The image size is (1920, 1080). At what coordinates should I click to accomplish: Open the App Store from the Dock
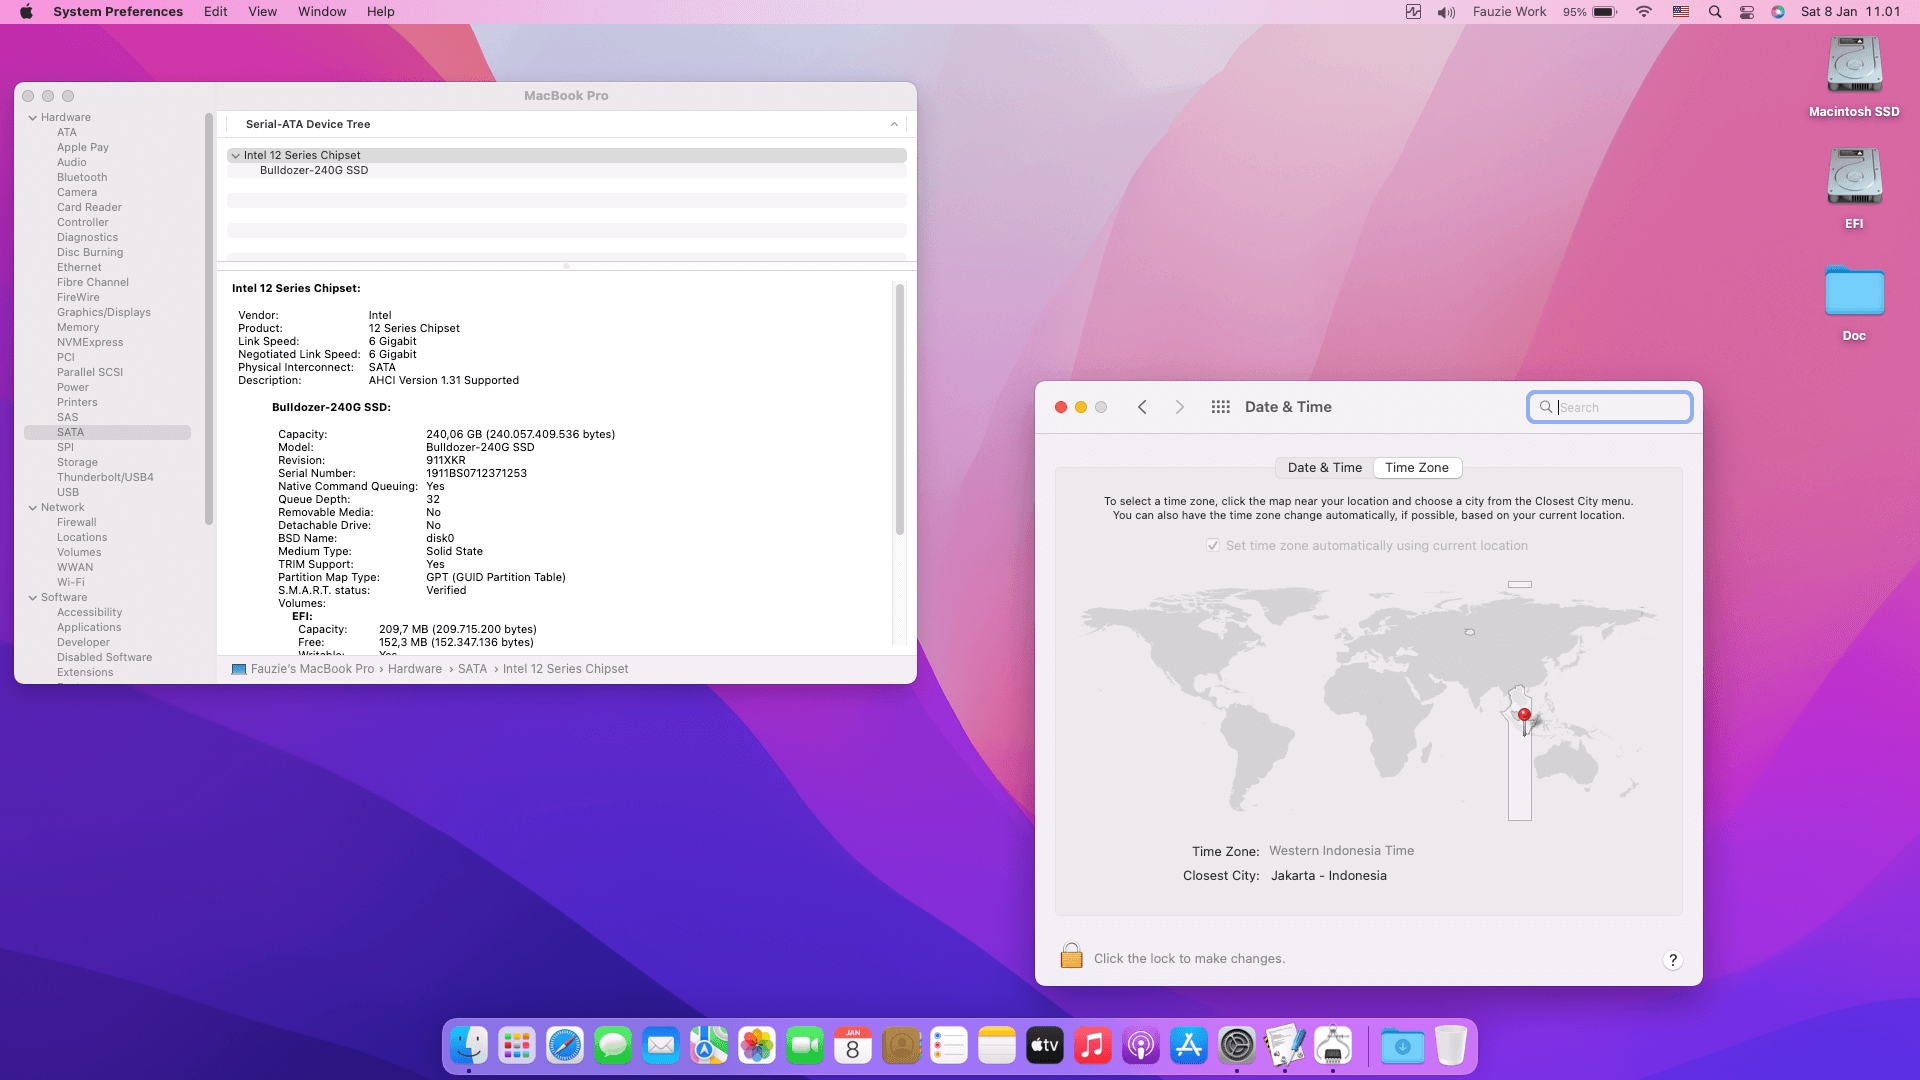(x=1189, y=1046)
